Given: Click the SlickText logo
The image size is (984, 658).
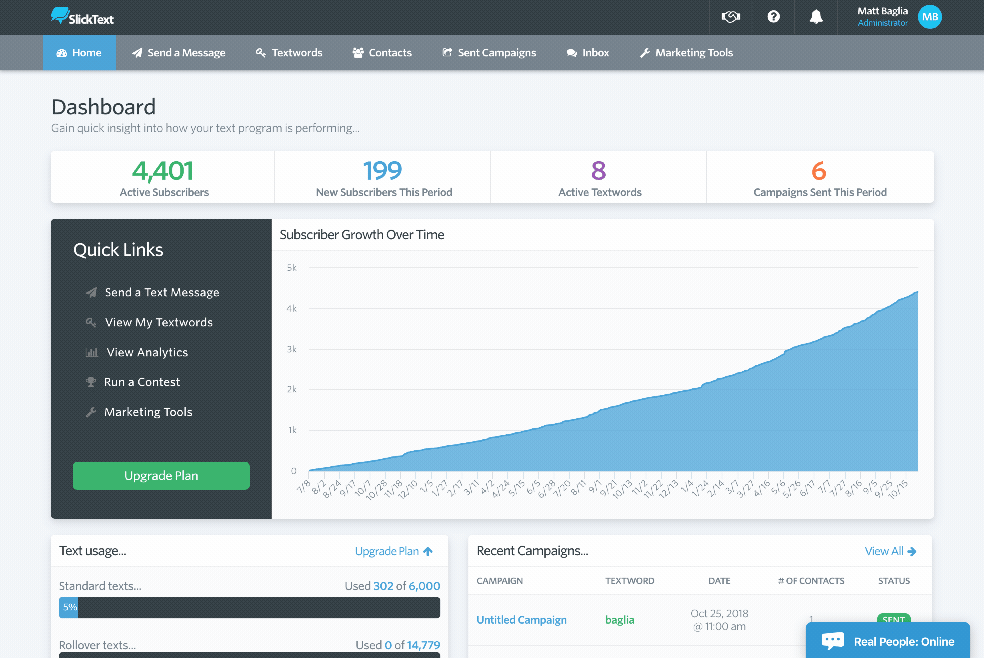Looking at the screenshot, I should tap(82, 16).
